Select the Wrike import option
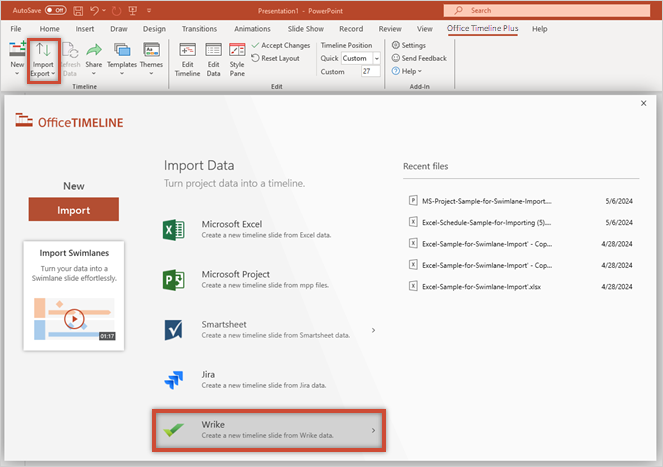Screen dimensions: 663x467 (x=269, y=430)
